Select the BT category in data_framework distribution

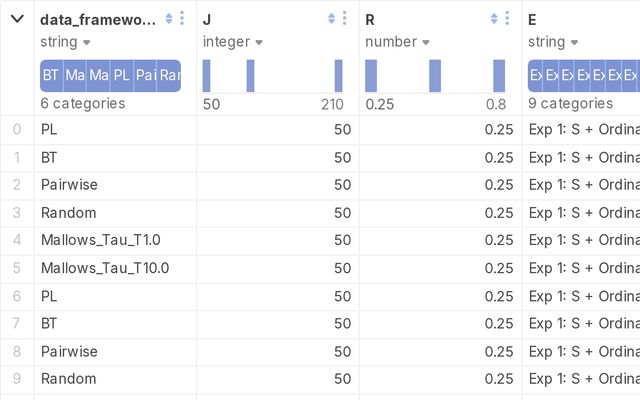tap(50, 76)
